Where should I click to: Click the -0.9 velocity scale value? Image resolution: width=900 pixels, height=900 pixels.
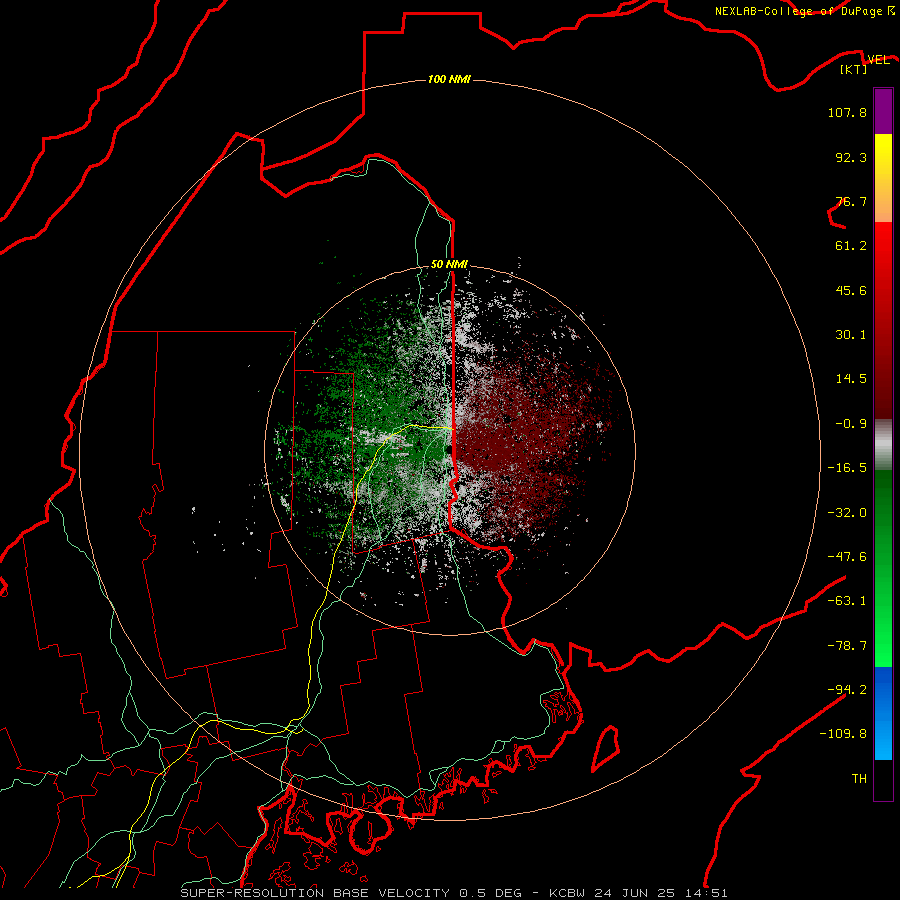(x=851, y=424)
